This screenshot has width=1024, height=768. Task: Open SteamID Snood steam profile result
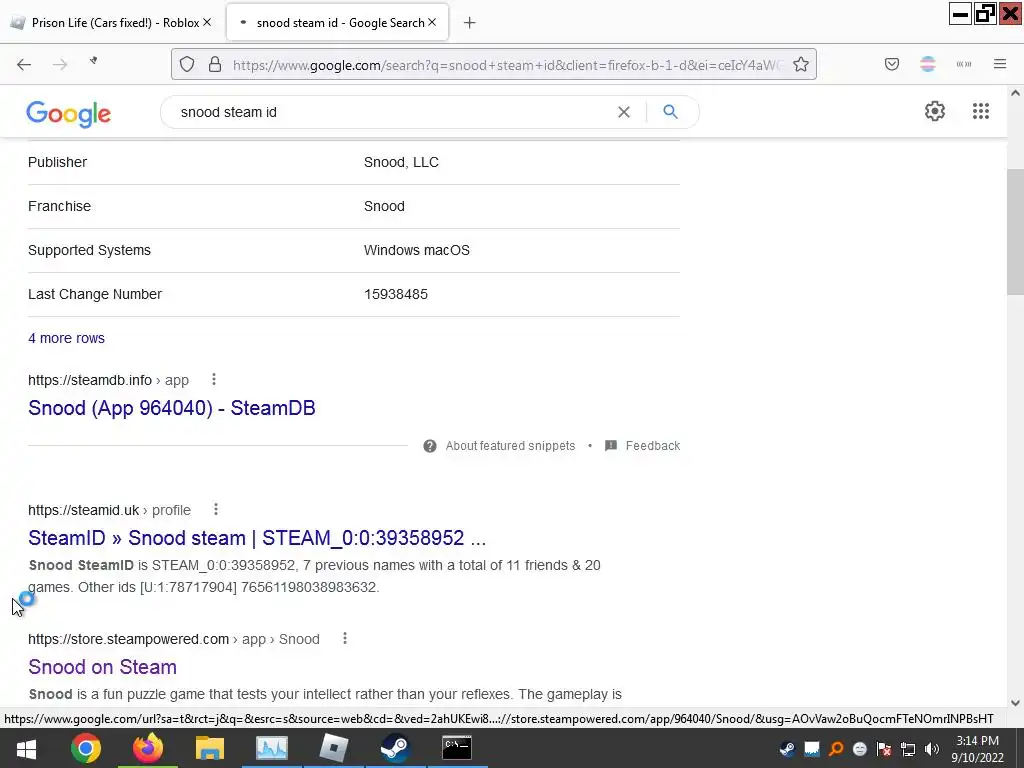(x=257, y=538)
